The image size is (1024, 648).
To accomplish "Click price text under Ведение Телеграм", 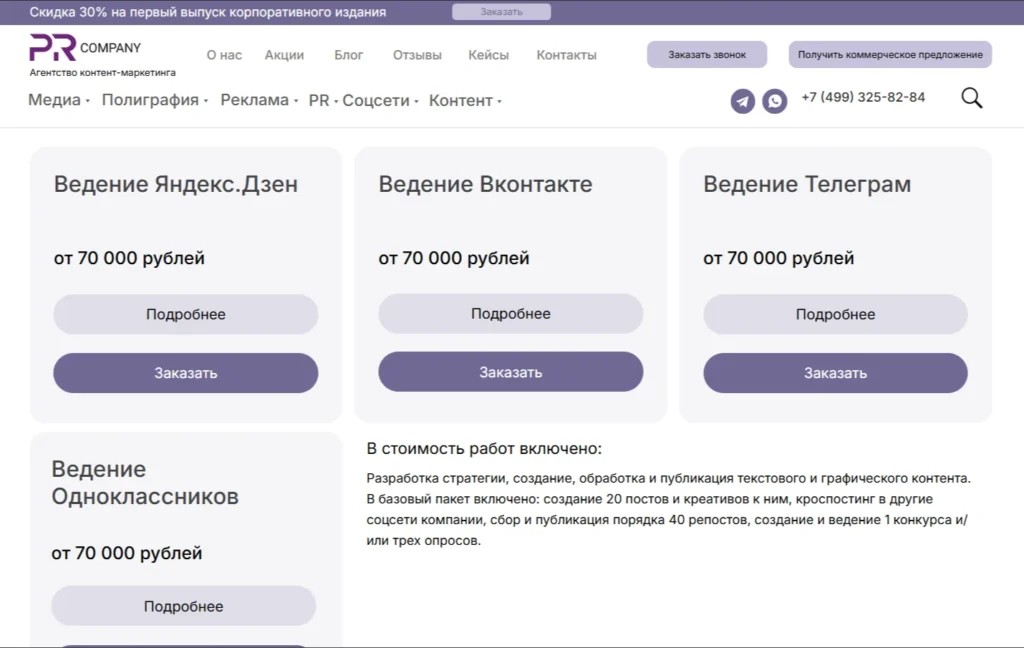I will pyautogui.click(x=778, y=258).
